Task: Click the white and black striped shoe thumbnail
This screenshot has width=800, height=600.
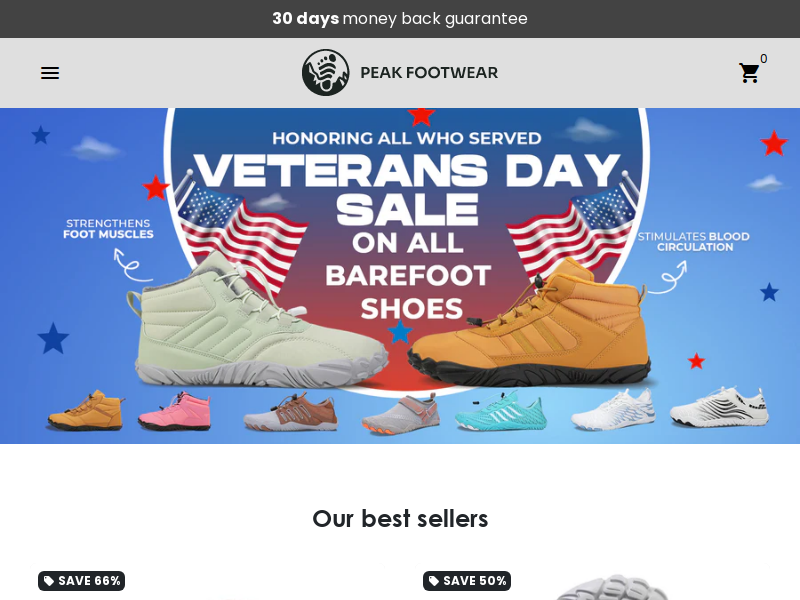Action: click(x=719, y=407)
